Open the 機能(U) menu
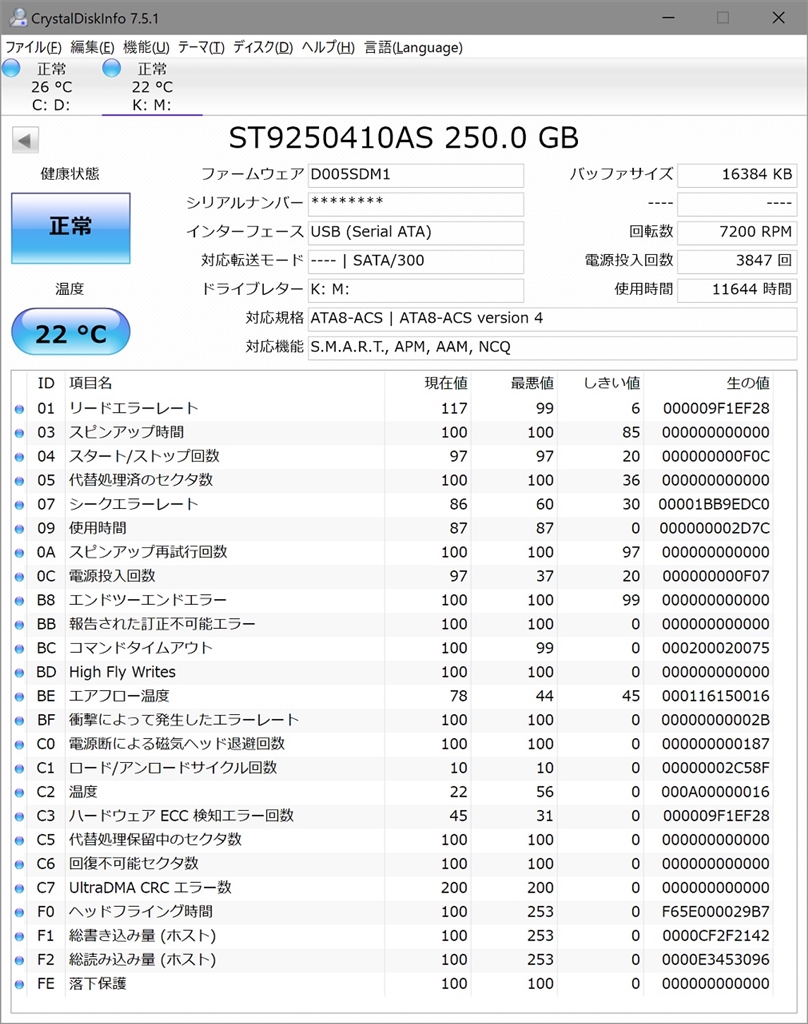This screenshot has width=808, height=1024. [x=146, y=47]
